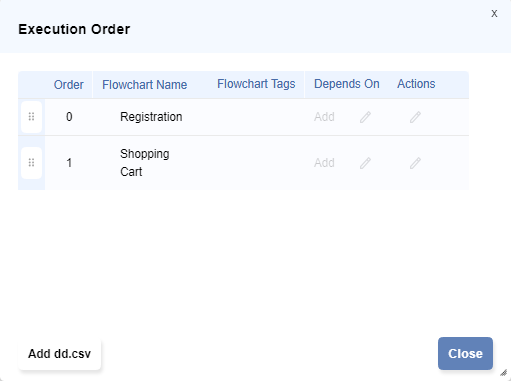Viewport: 511px width, 381px height.
Task: Click the Depends On column header
Action: 347,84
